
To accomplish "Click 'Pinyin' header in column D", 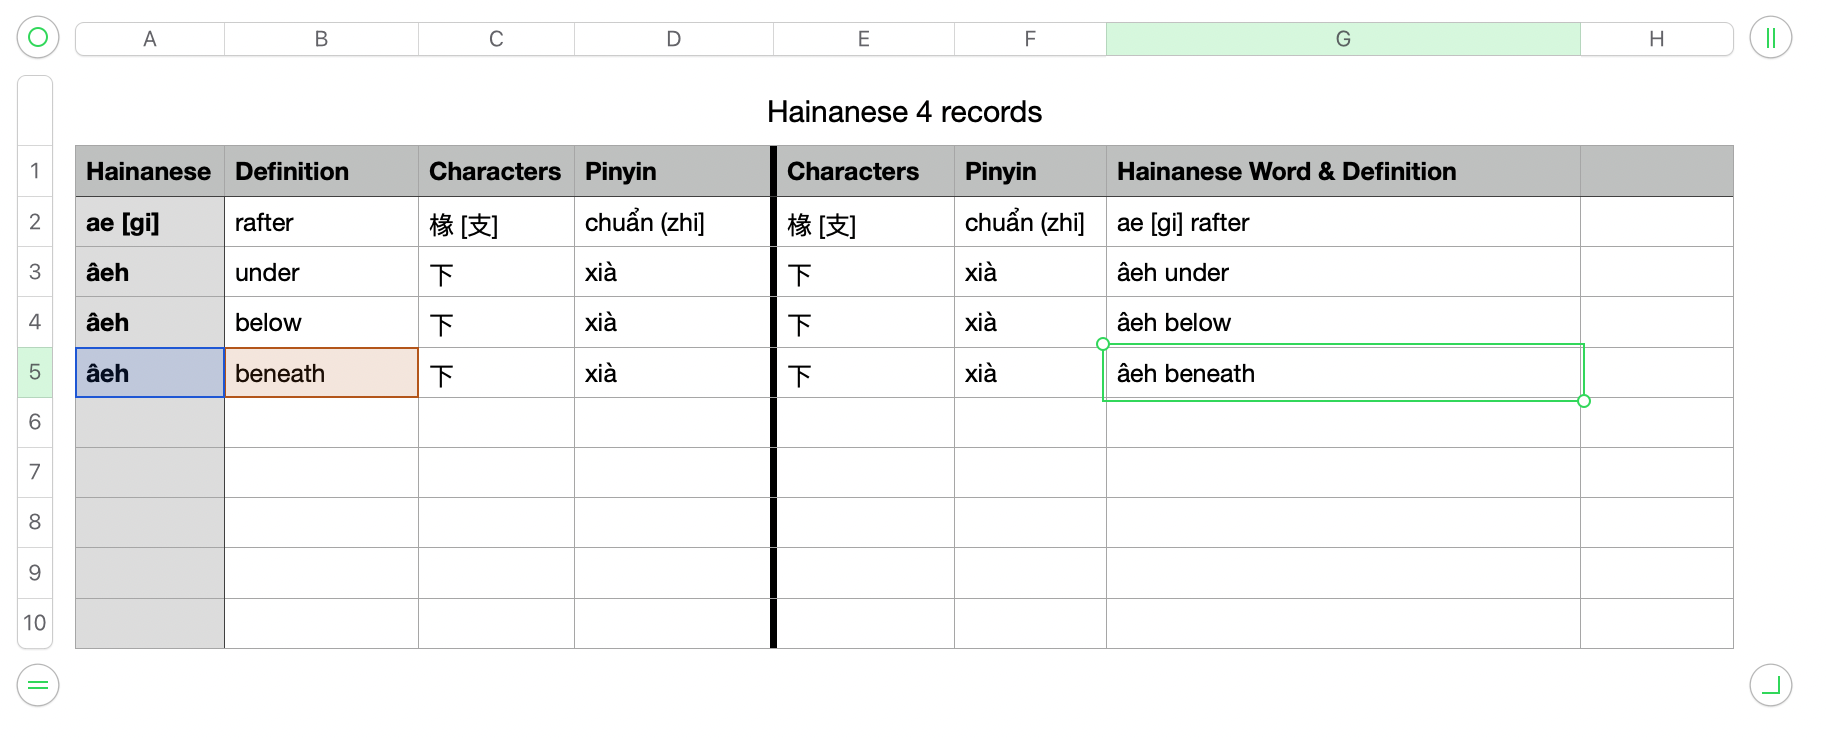I will coord(672,171).
